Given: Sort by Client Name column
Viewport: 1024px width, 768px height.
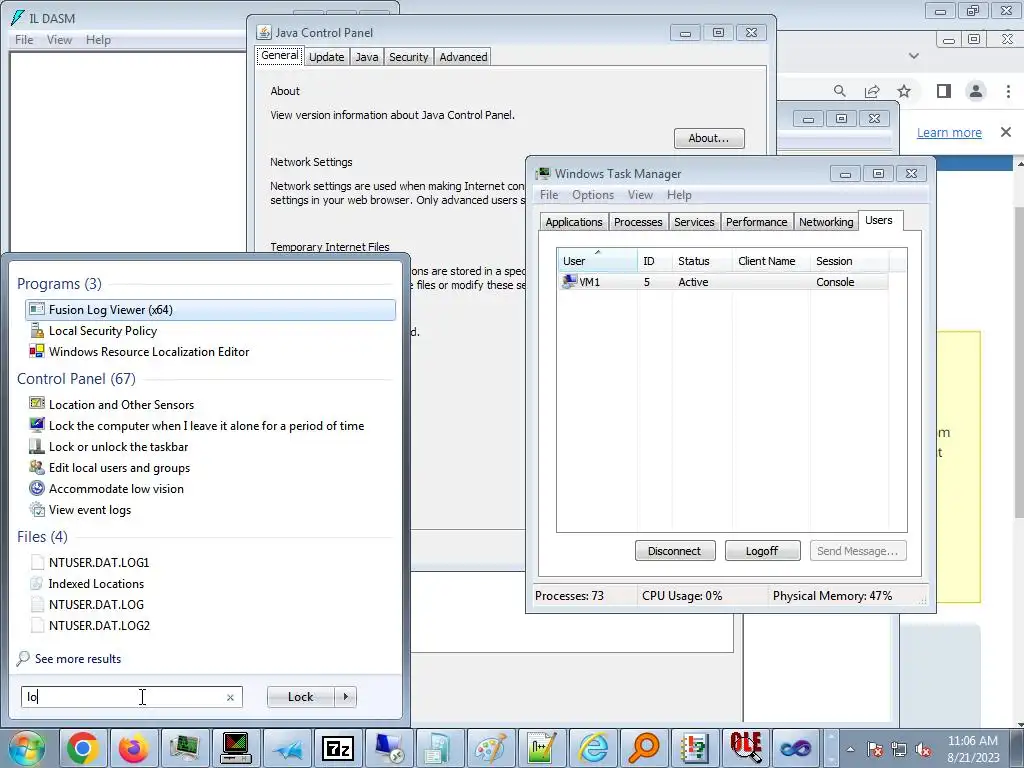Looking at the screenshot, I should (771, 261).
